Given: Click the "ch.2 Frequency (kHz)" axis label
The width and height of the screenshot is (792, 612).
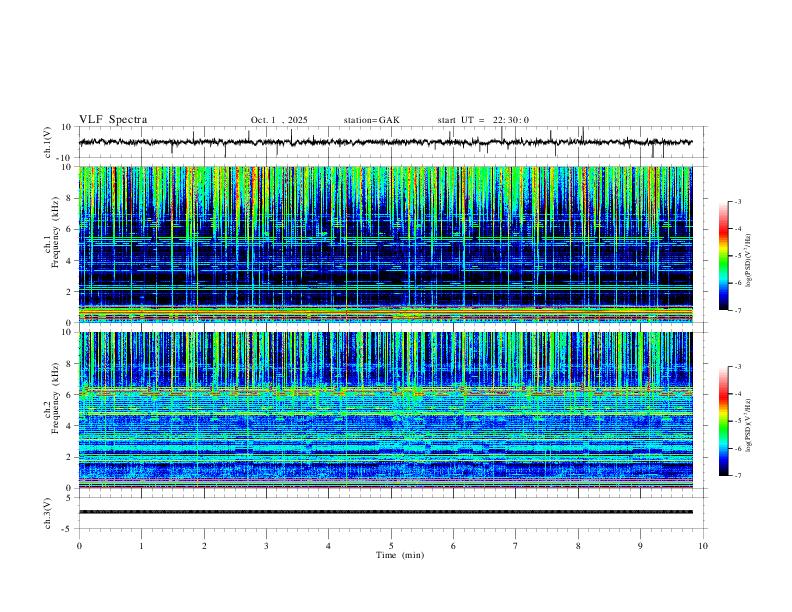Looking at the screenshot, I should [x=52, y=398].
